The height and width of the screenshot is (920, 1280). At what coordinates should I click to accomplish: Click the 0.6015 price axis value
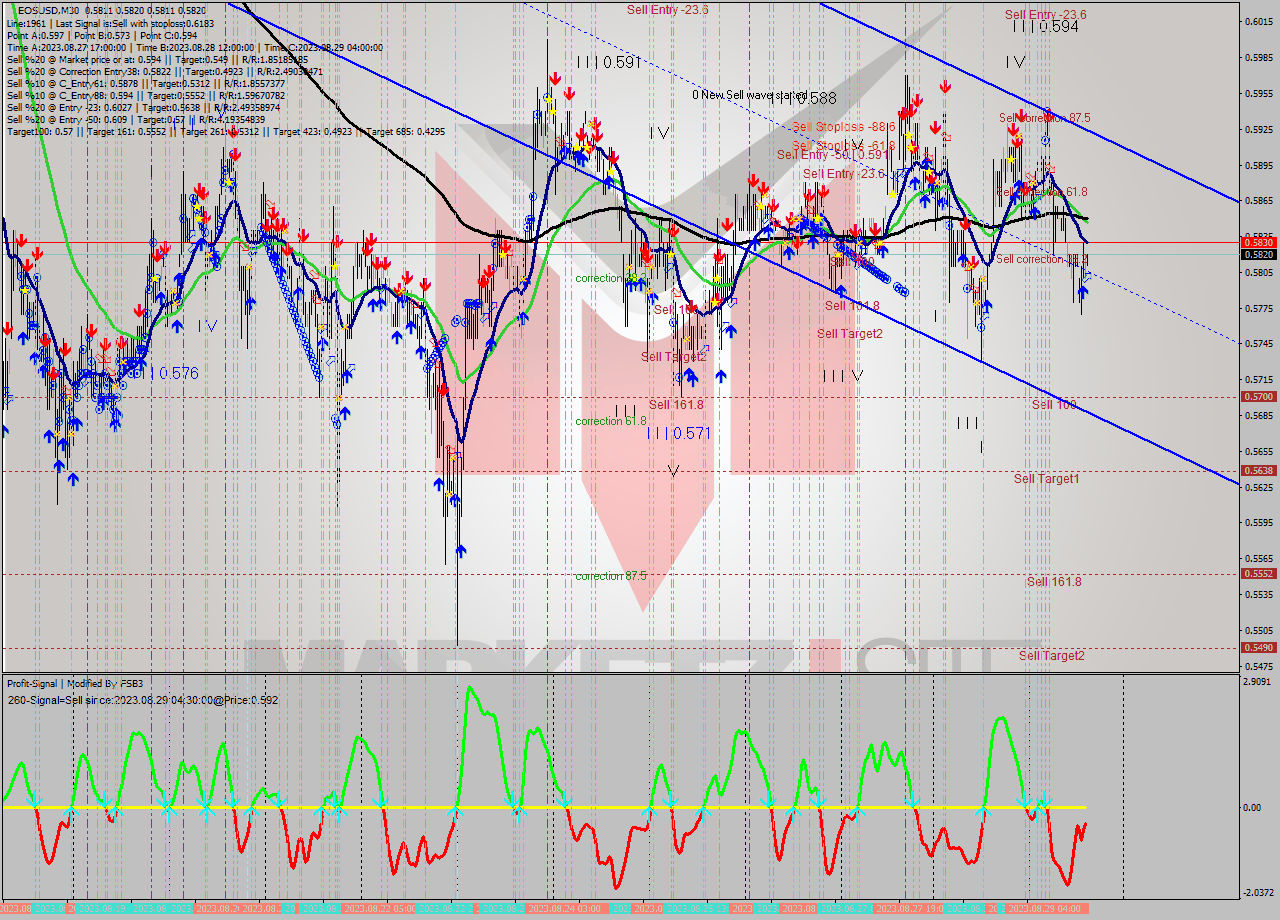coord(1259,21)
